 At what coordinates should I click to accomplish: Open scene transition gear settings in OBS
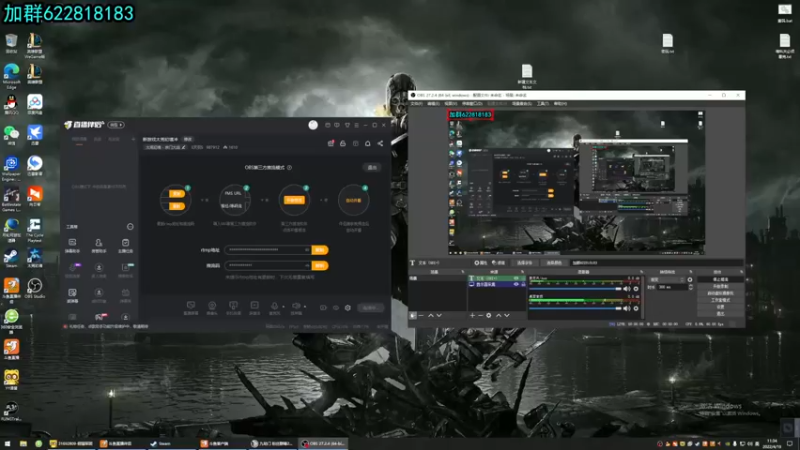click(690, 280)
